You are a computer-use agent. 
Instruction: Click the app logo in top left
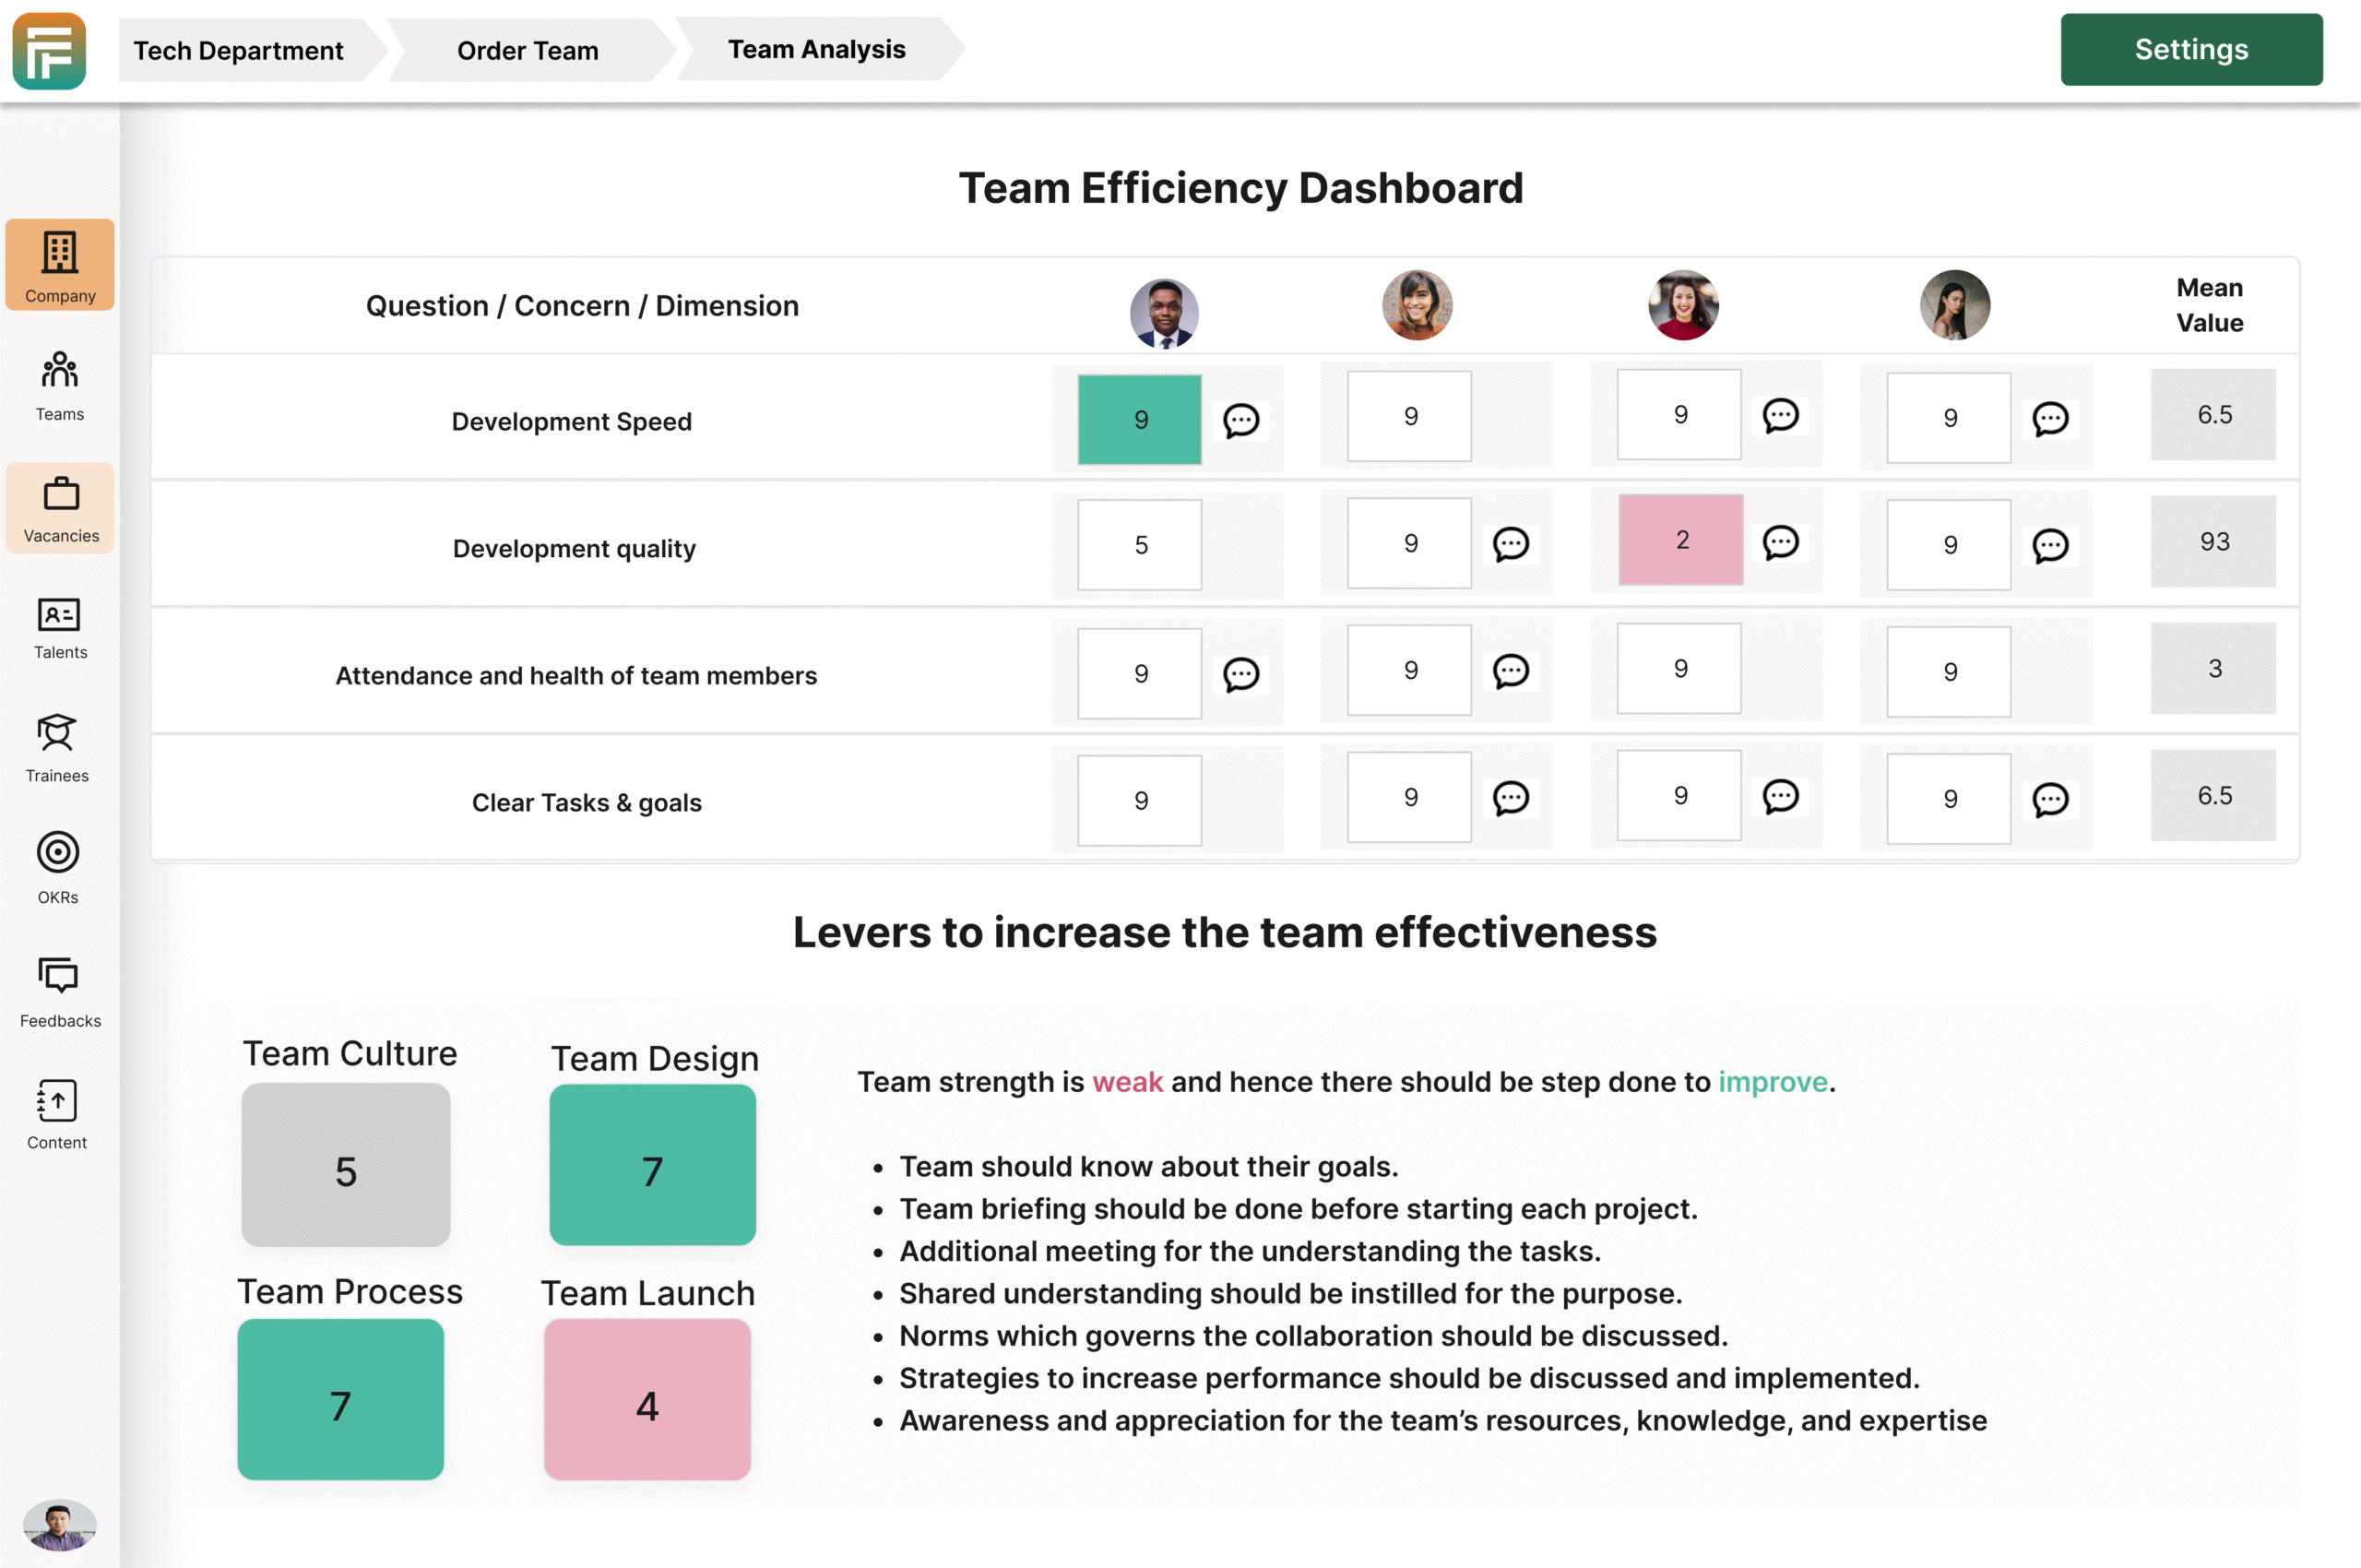tap(48, 51)
